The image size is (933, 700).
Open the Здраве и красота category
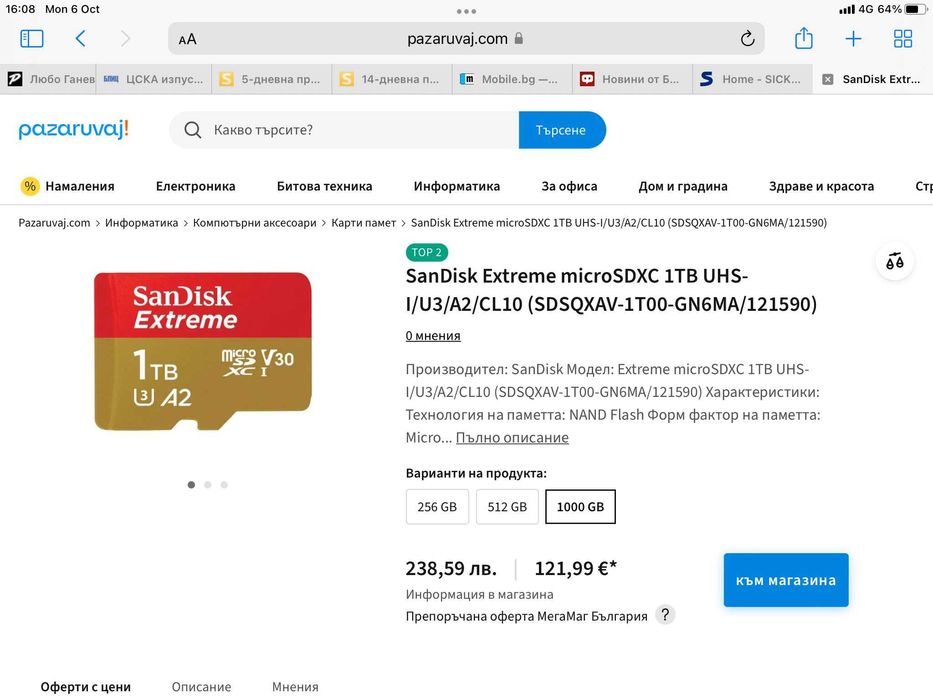pyautogui.click(x=822, y=186)
